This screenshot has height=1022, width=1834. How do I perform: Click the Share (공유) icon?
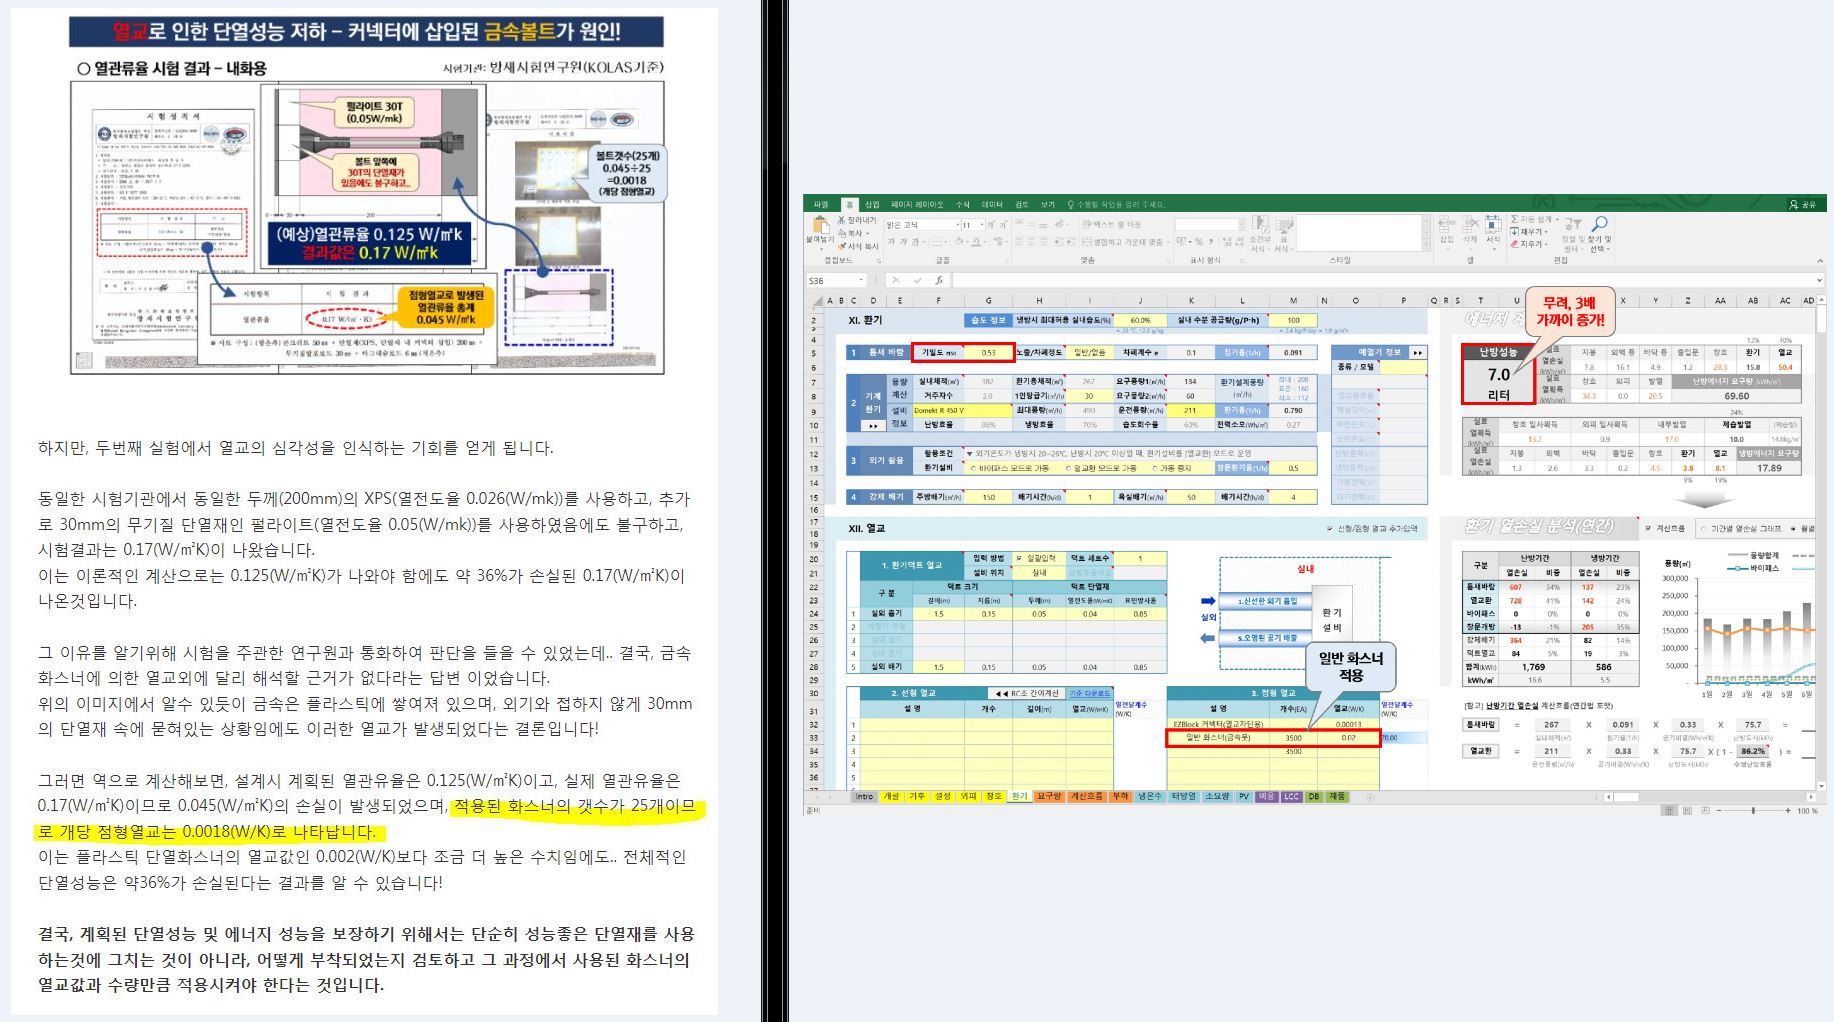pyautogui.click(x=1801, y=204)
